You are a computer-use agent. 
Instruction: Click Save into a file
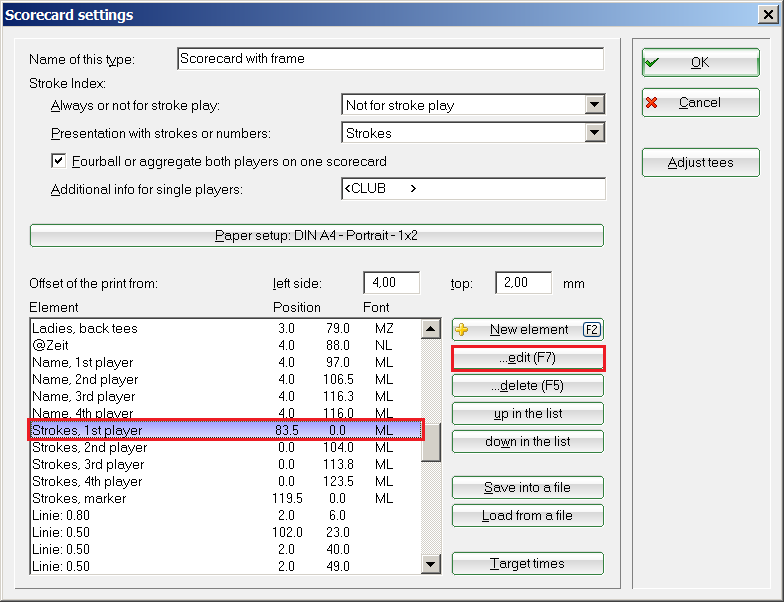click(528, 488)
